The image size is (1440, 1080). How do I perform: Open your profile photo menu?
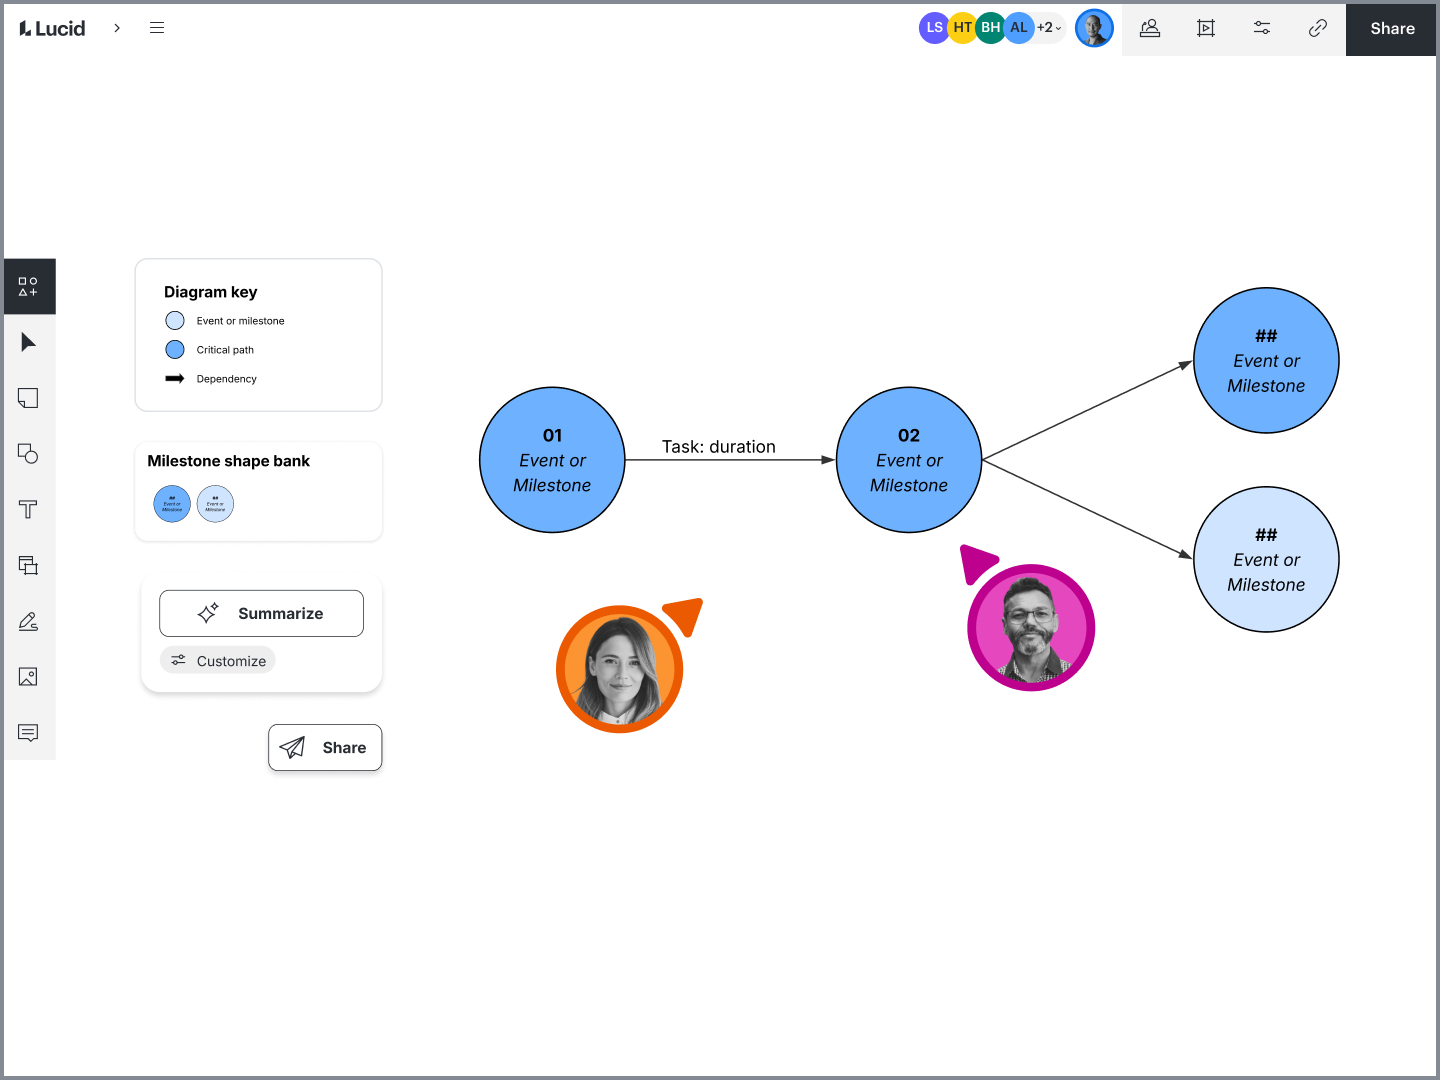[1094, 28]
